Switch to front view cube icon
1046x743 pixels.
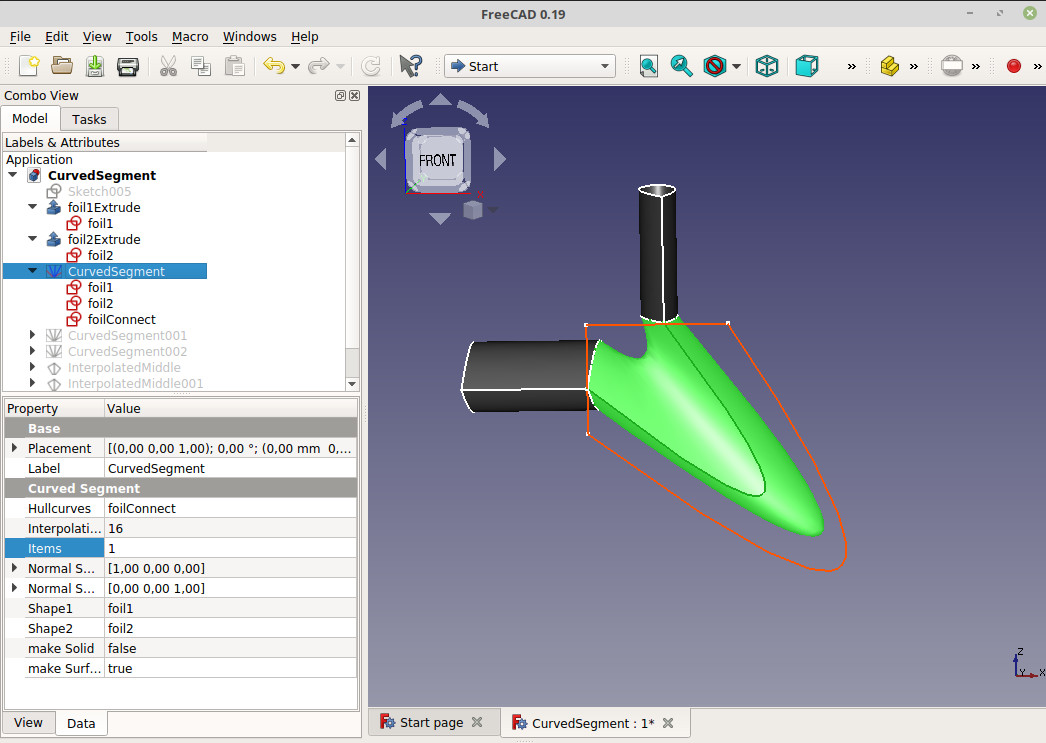(x=807, y=66)
